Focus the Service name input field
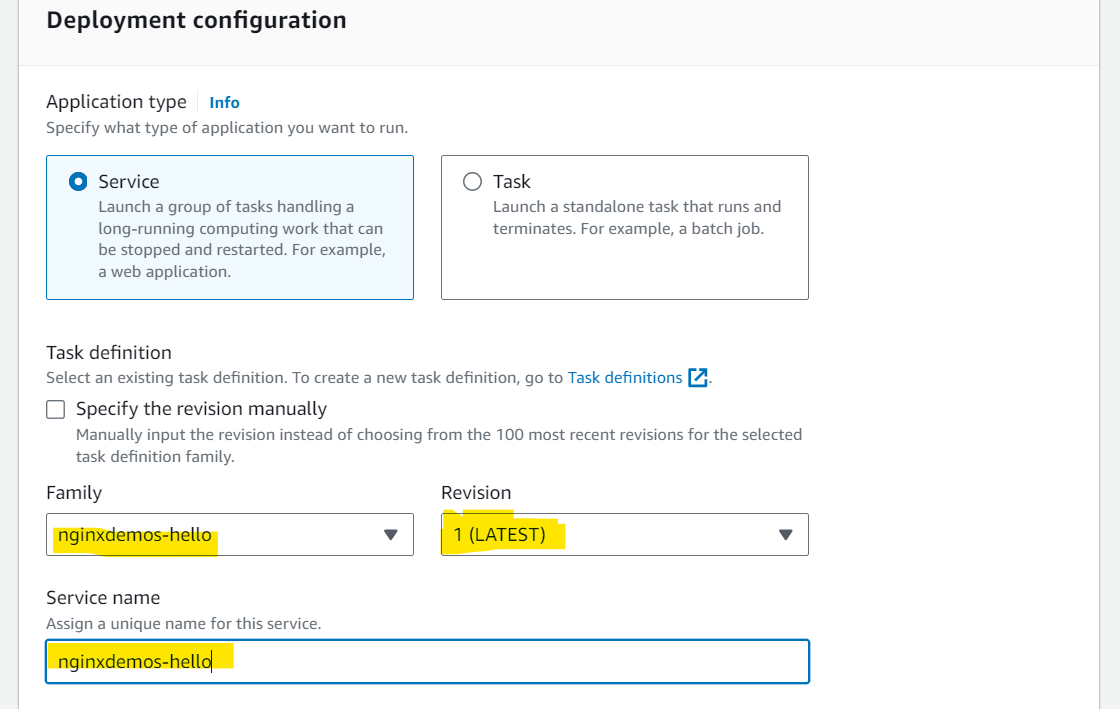Viewport: 1120px width, 709px height. [428, 661]
